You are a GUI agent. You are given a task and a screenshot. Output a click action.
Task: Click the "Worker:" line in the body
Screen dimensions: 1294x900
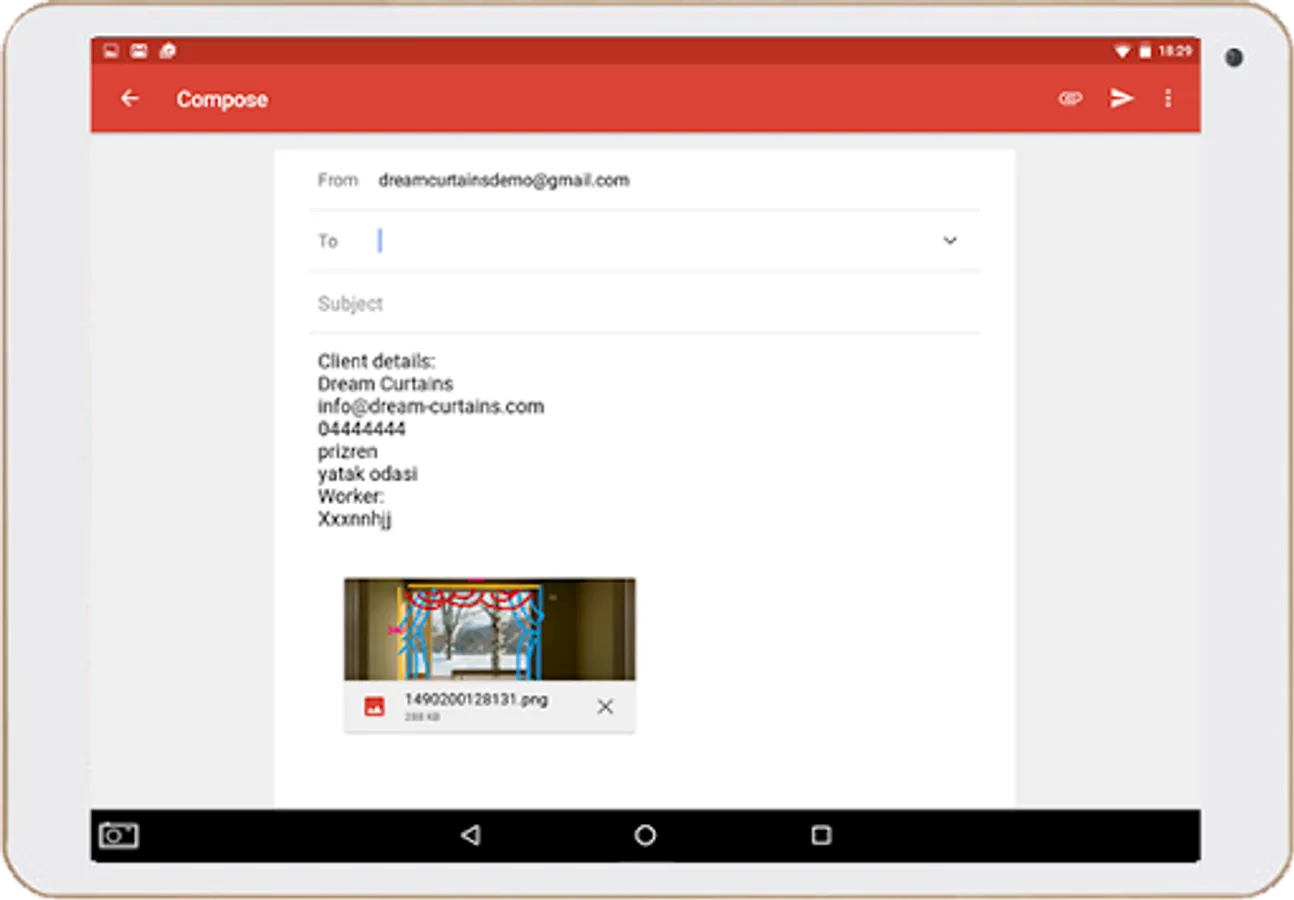point(351,497)
